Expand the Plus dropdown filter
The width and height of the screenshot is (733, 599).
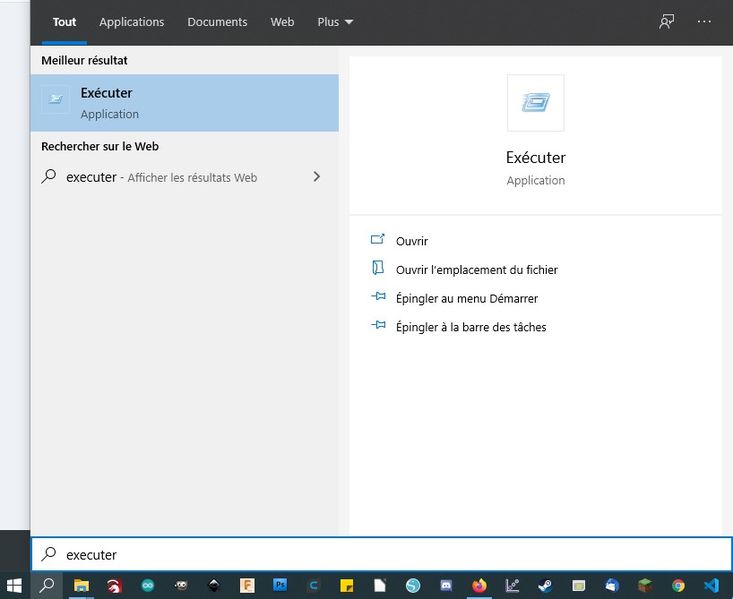pyautogui.click(x=335, y=22)
